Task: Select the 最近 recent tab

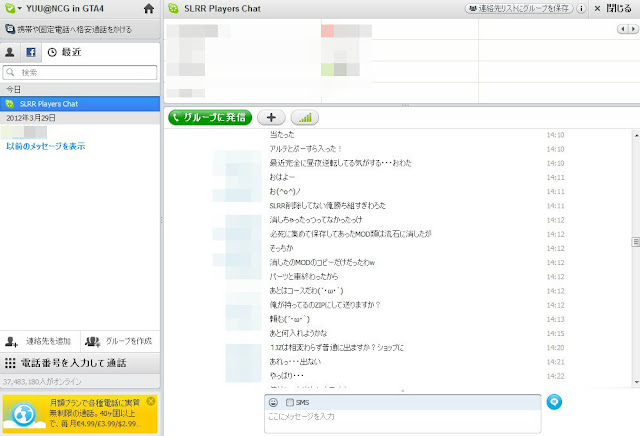Action: (64, 52)
